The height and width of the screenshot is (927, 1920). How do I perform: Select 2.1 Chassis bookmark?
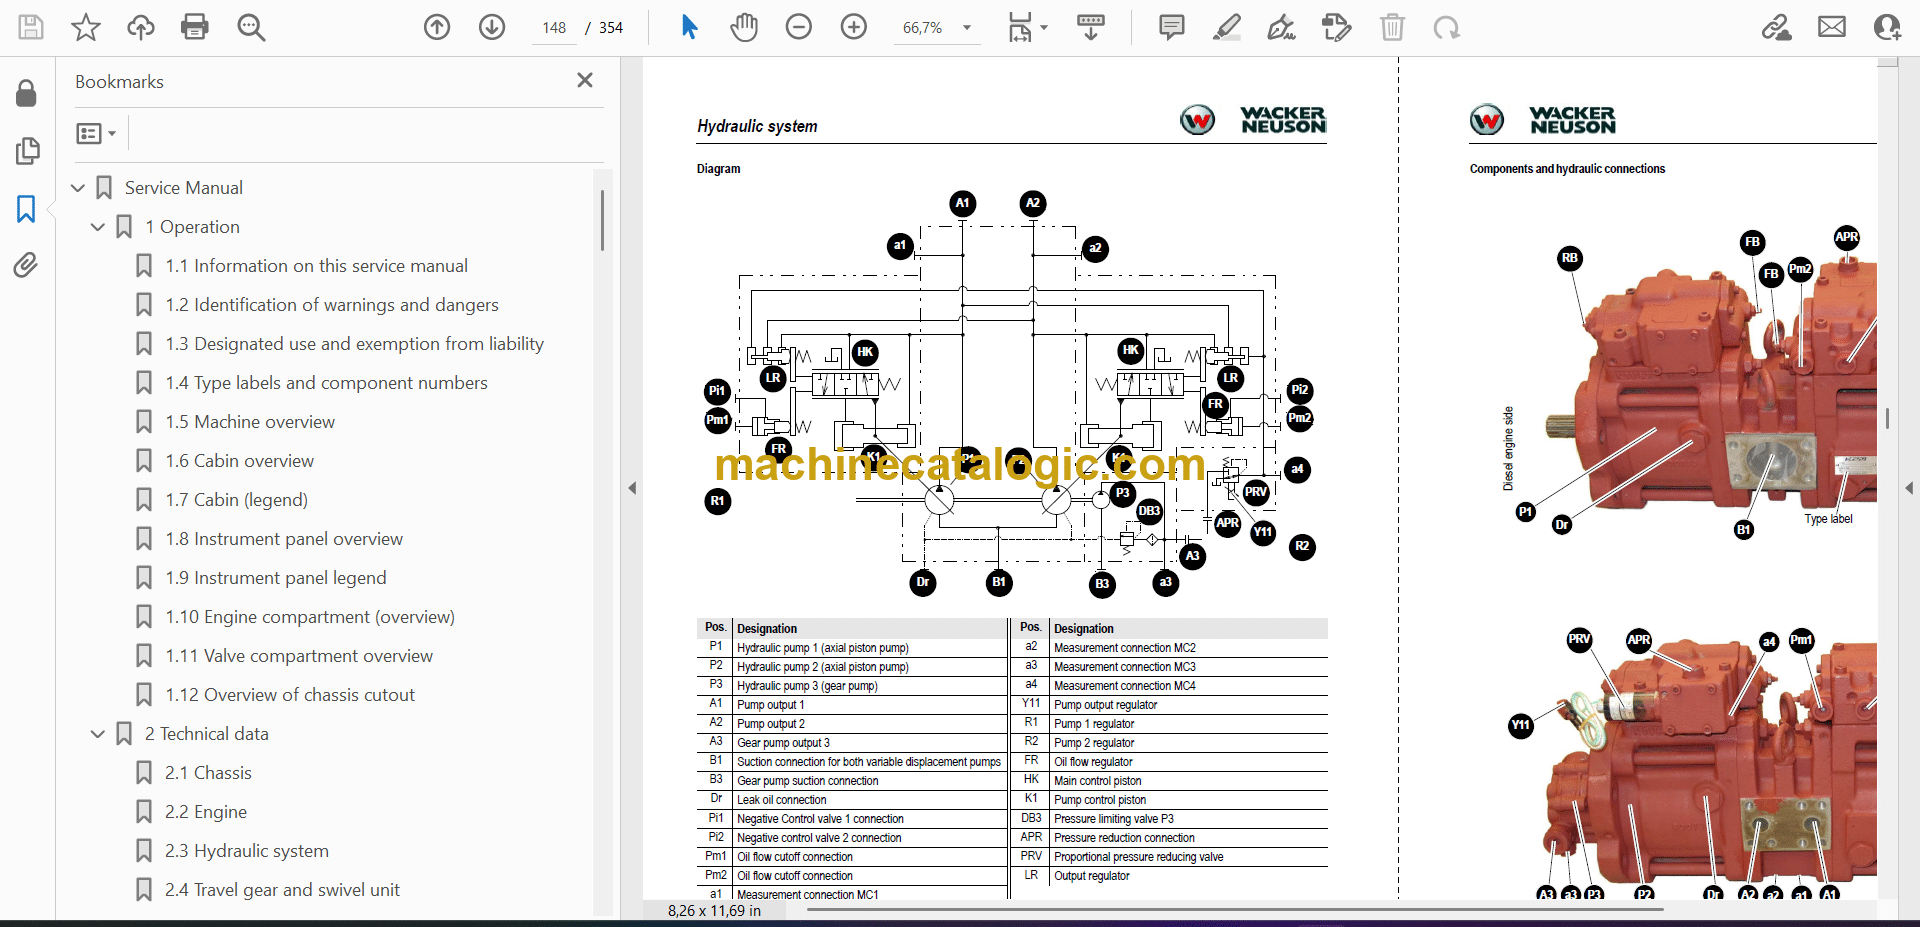pos(208,773)
